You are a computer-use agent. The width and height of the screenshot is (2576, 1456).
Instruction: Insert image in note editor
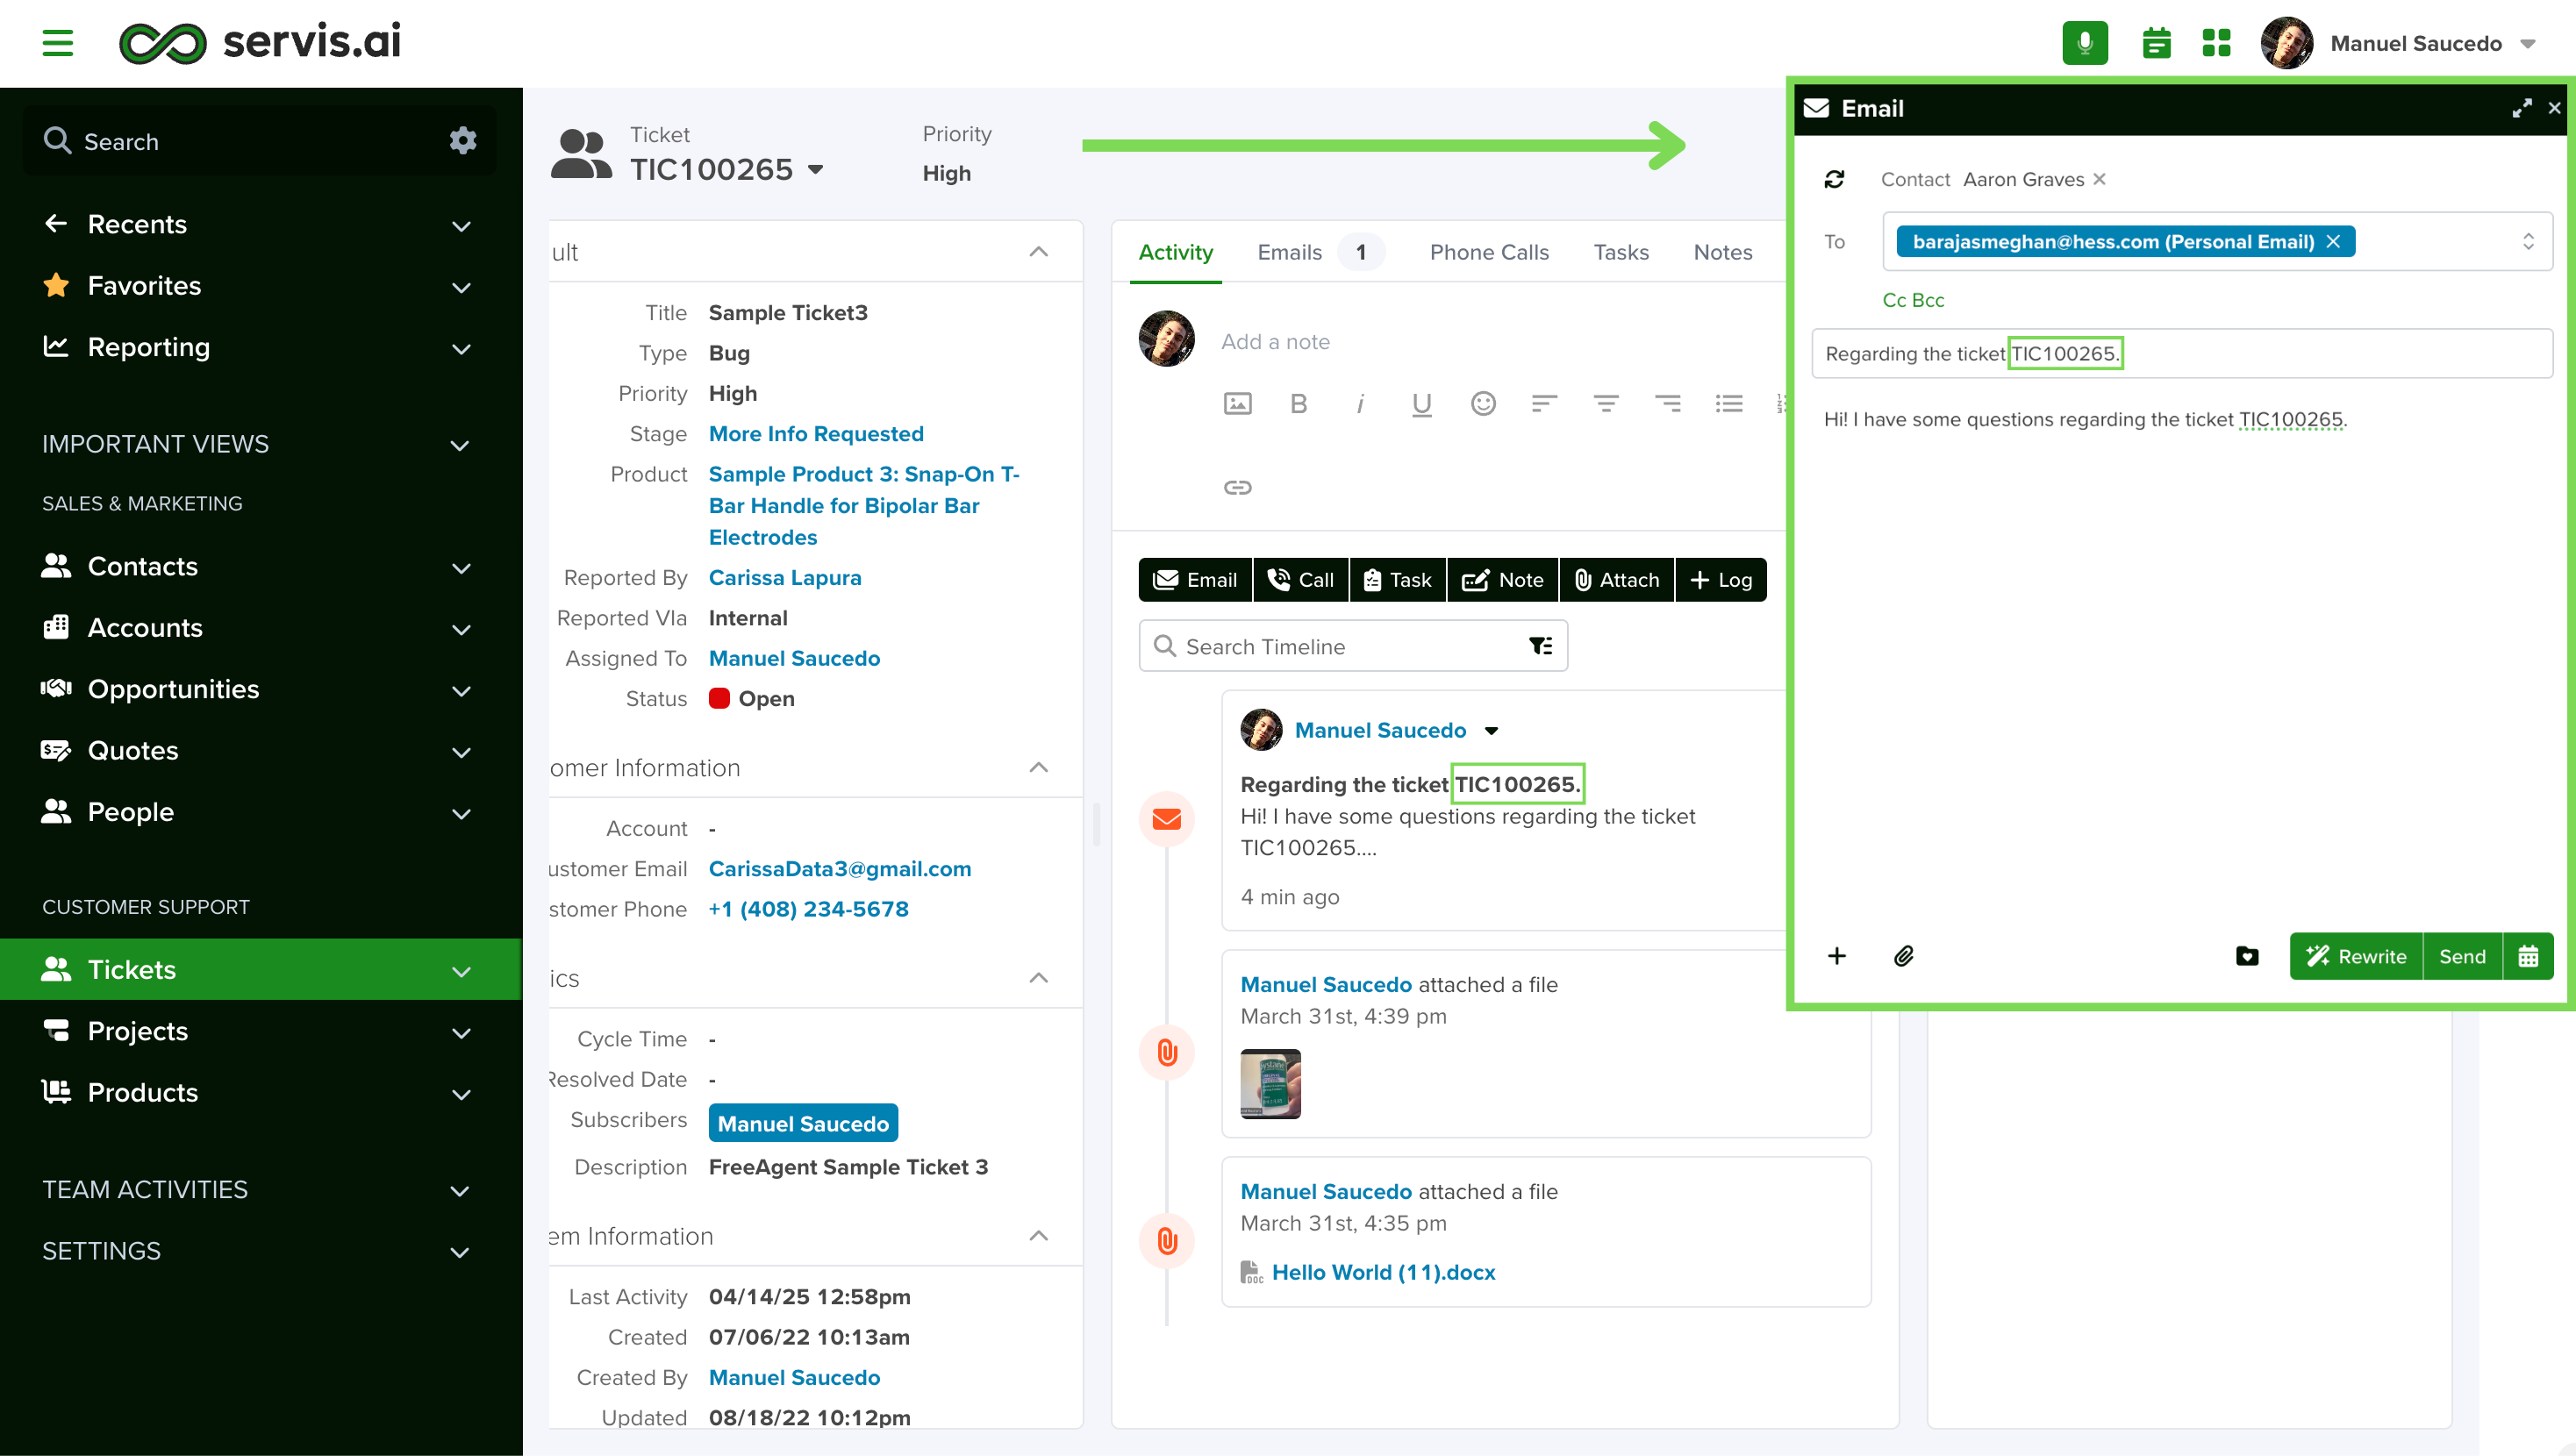click(x=1238, y=403)
